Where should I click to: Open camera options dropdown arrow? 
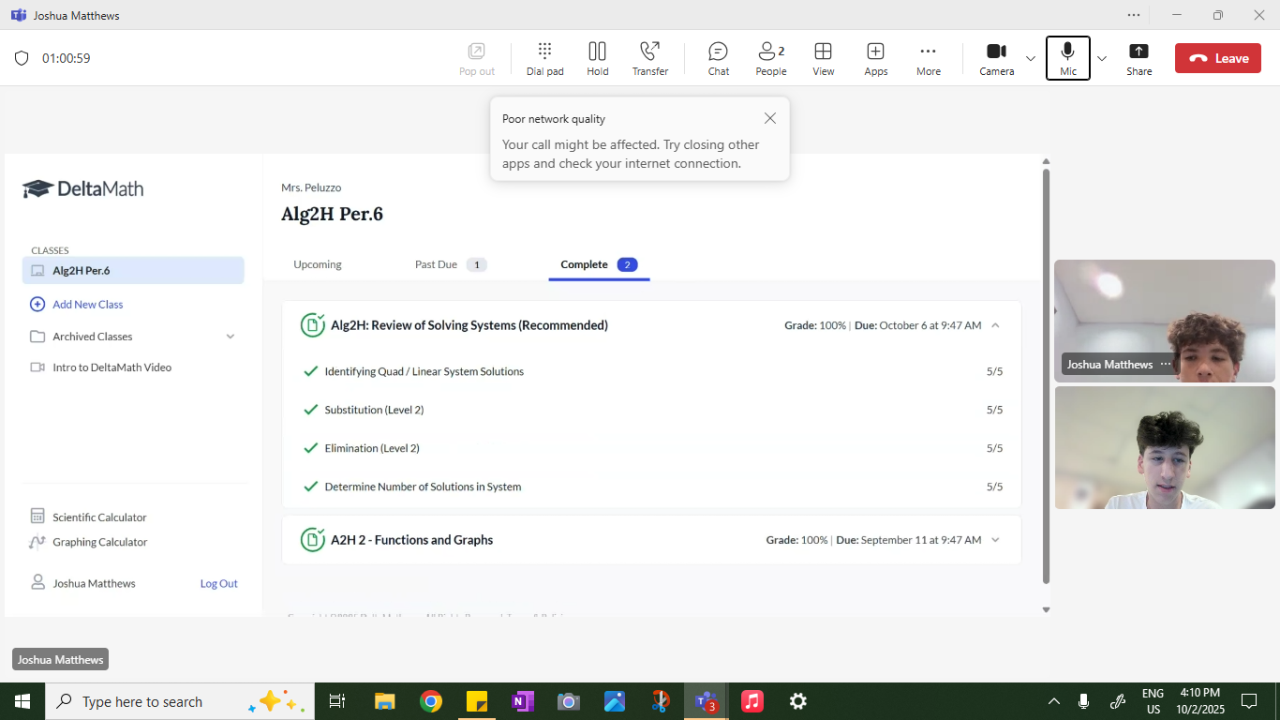pos(1030,58)
